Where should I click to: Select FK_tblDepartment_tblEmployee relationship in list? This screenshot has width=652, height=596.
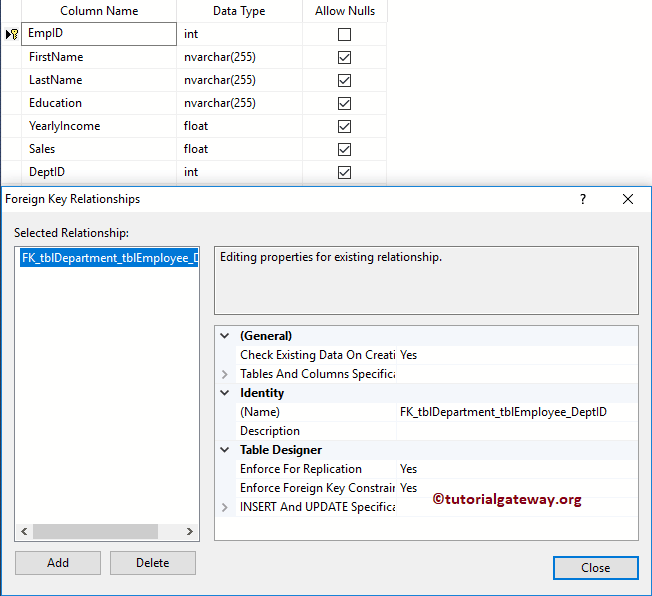109,258
